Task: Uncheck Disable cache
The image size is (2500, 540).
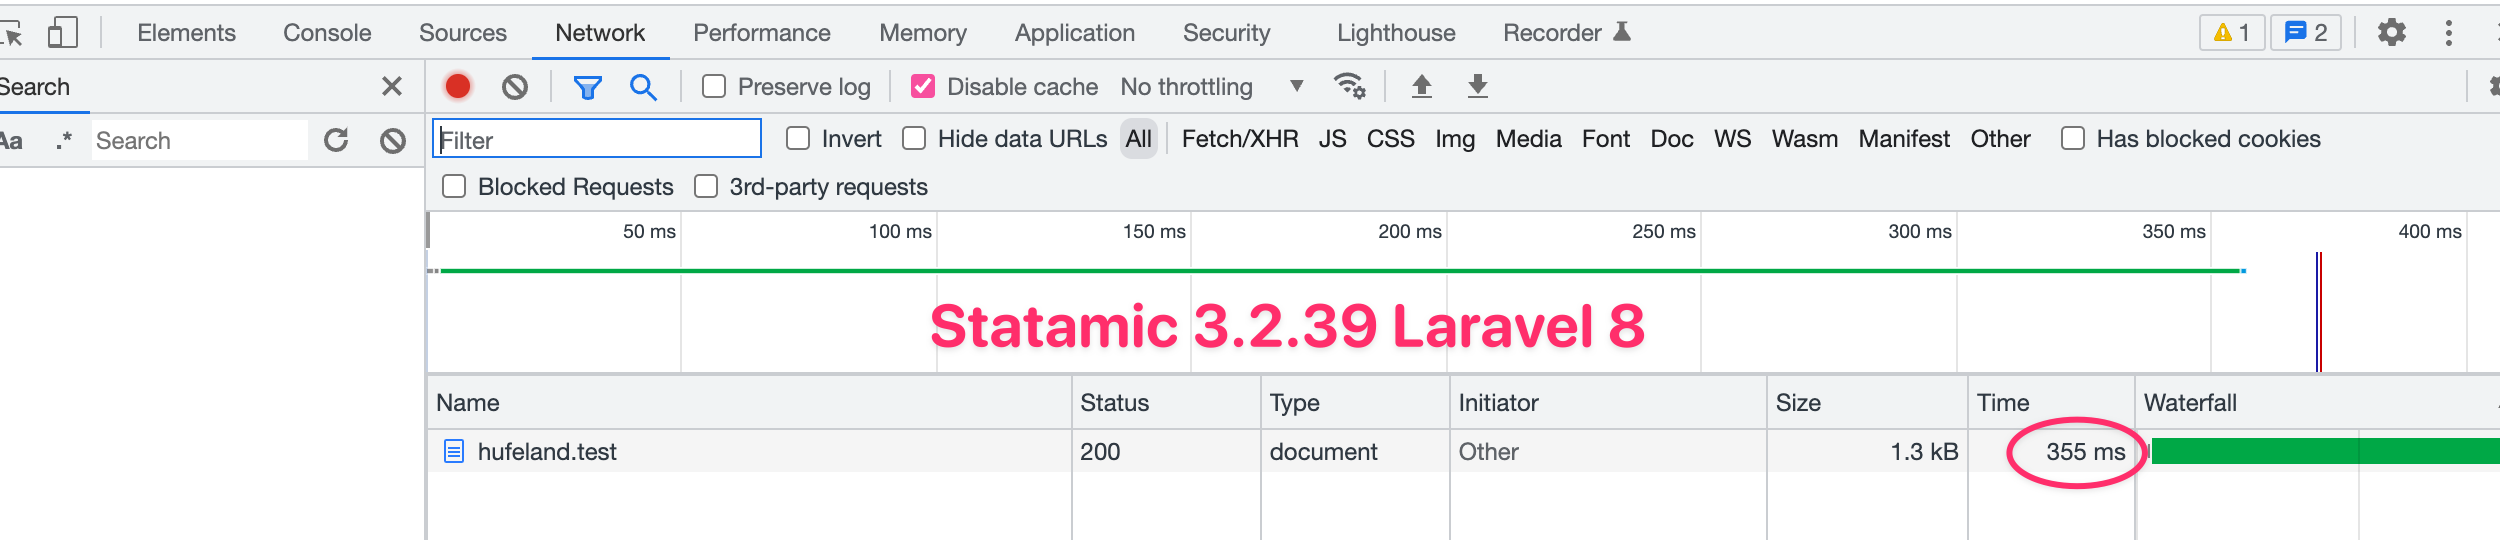Action: click(923, 87)
